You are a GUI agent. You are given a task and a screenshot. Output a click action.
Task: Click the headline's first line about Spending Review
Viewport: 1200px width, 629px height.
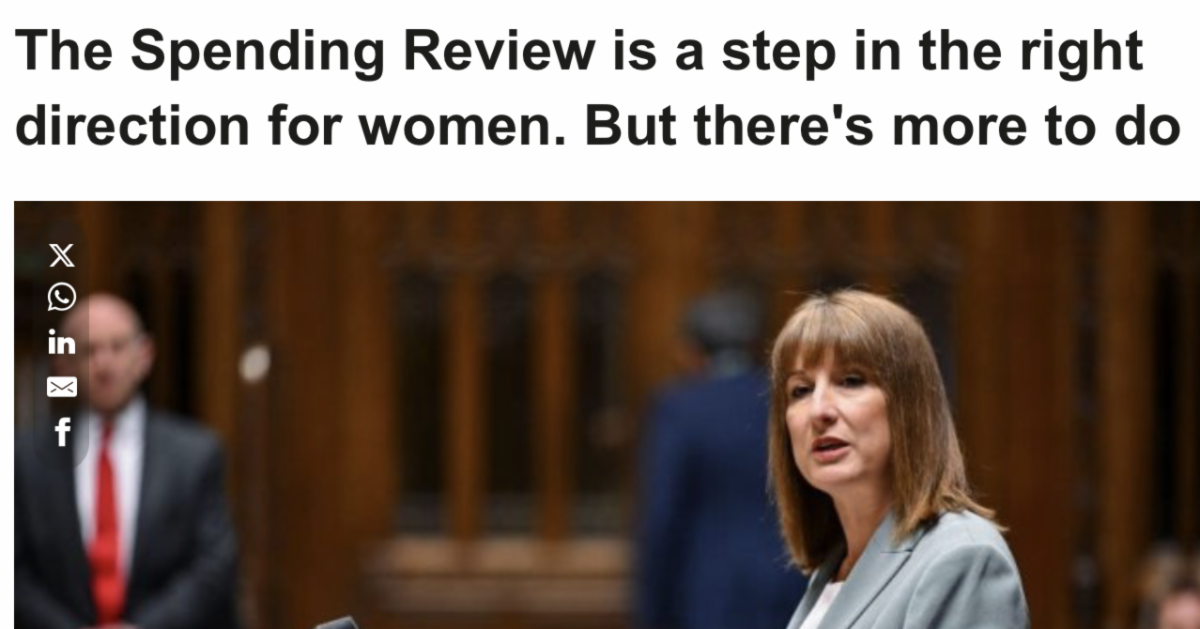point(580,53)
